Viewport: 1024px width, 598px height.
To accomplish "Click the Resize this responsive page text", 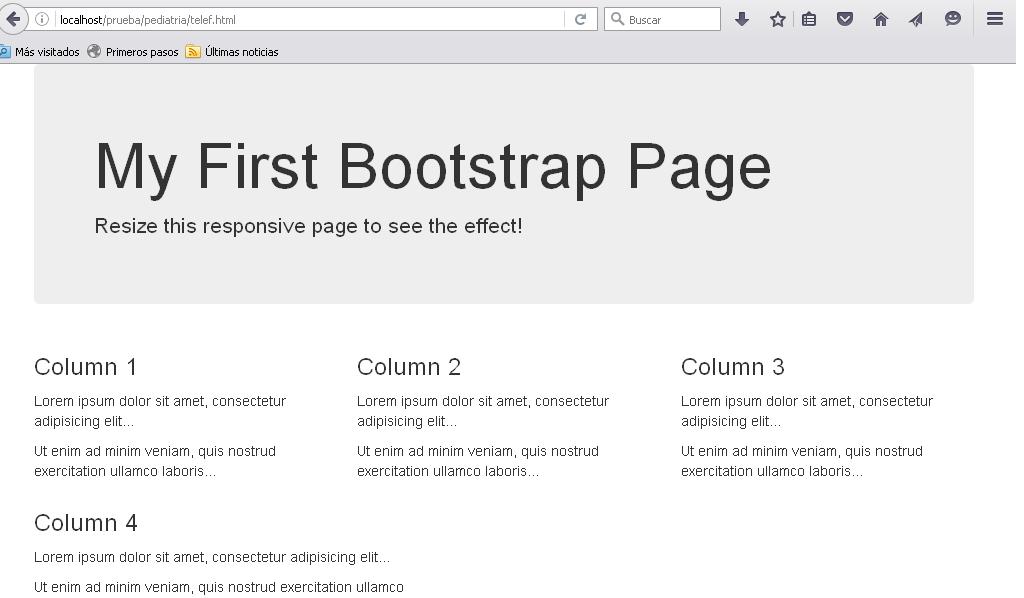I will tap(308, 226).
